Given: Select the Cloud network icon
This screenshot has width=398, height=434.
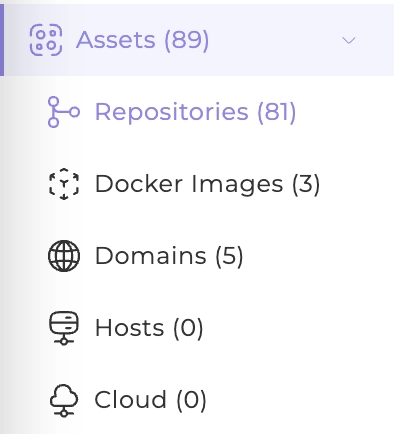Looking at the screenshot, I should coord(64,400).
